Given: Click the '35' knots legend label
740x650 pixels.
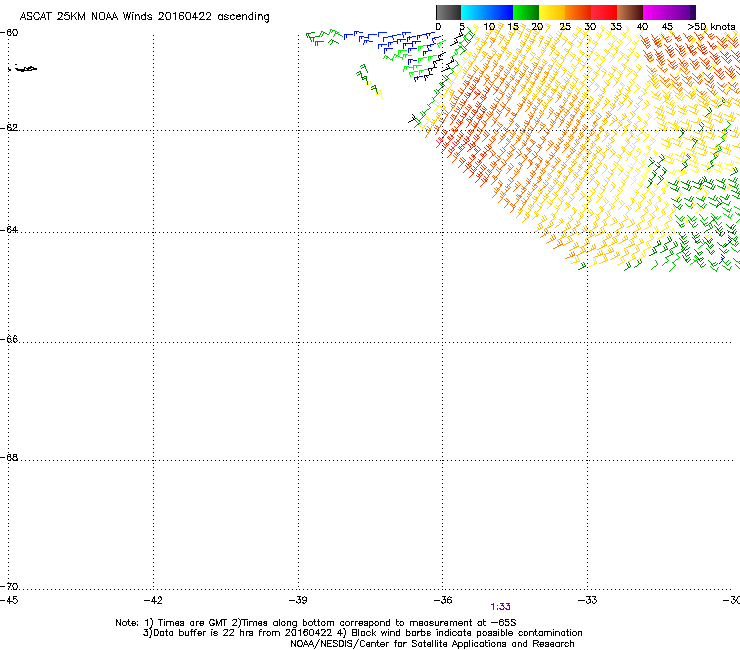Looking at the screenshot, I should coord(616,27).
